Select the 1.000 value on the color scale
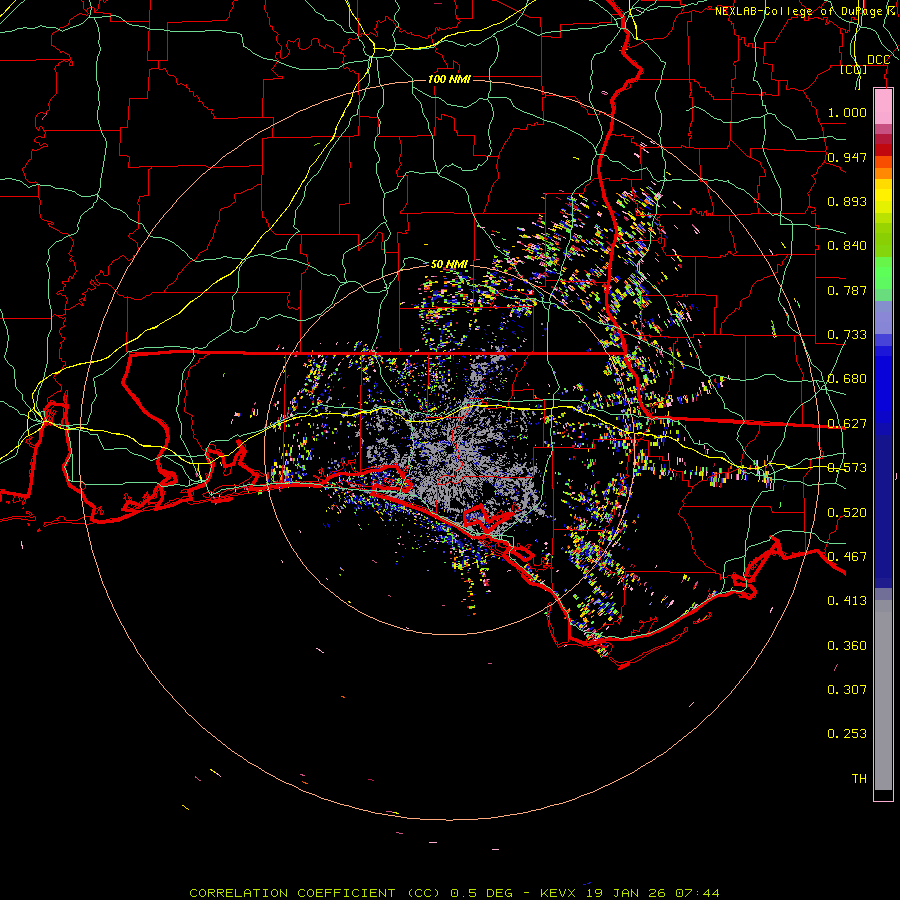Image resolution: width=900 pixels, height=900 pixels. click(847, 112)
